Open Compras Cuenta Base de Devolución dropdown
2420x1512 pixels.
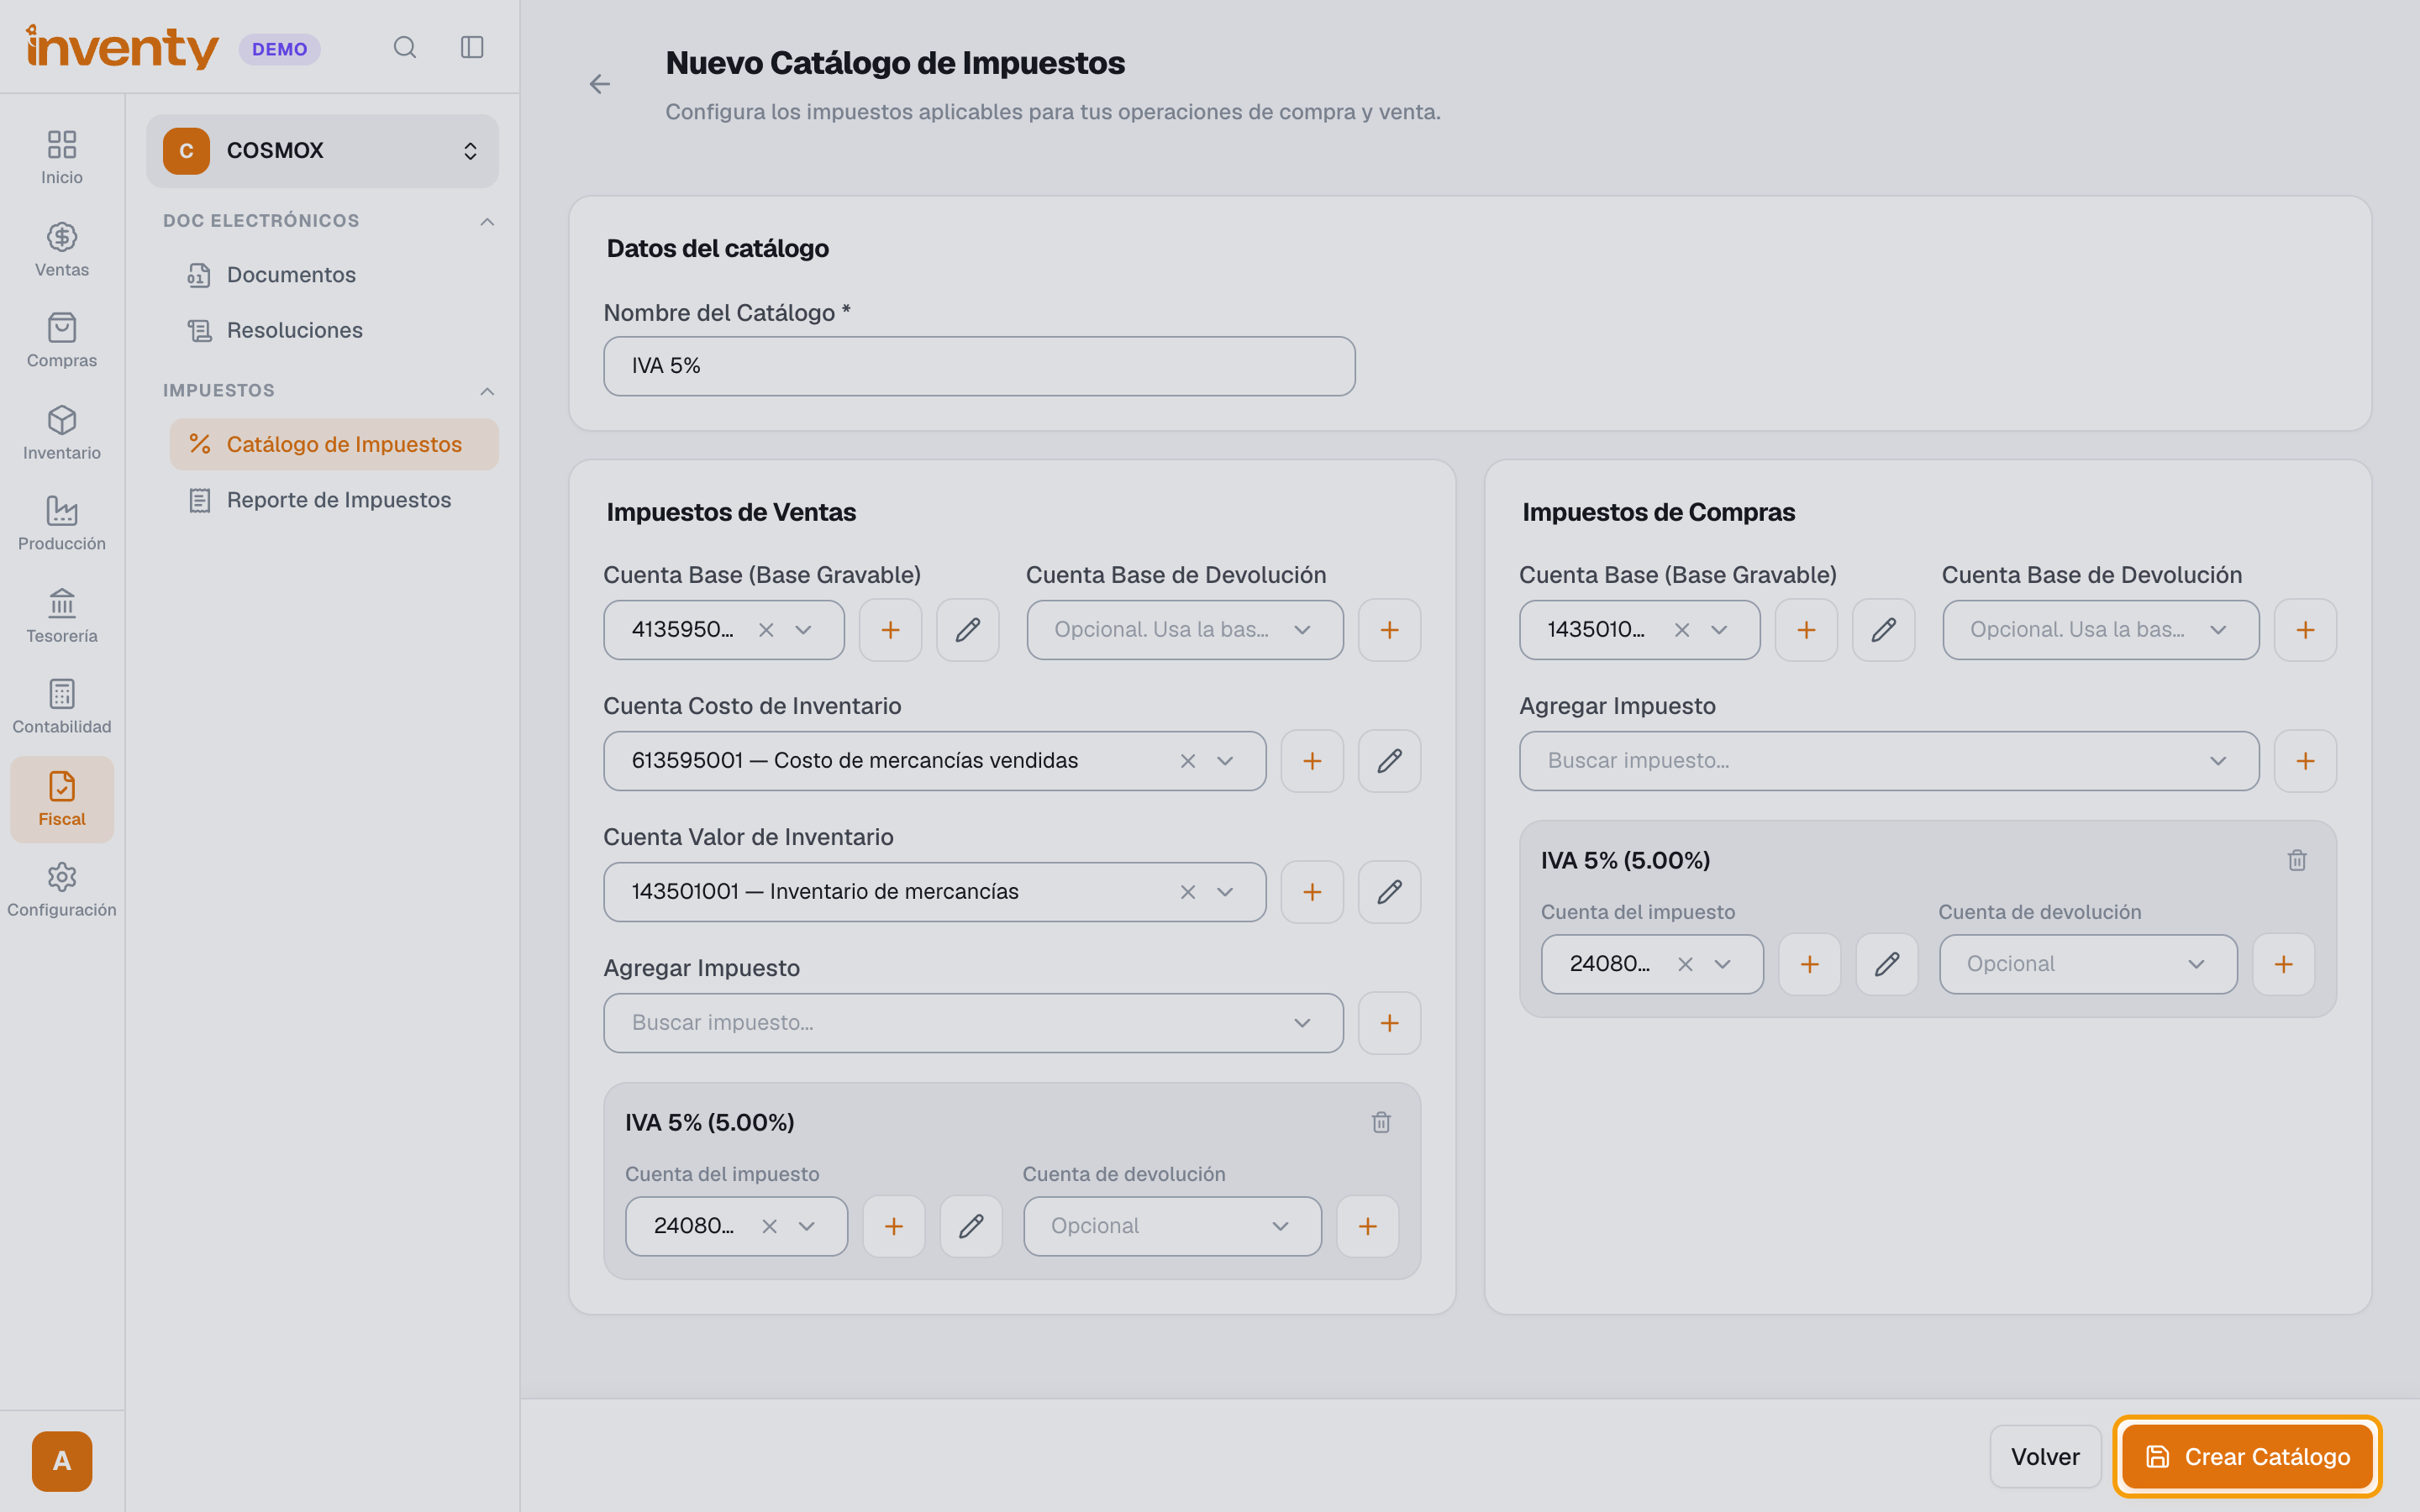(2100, 630)
